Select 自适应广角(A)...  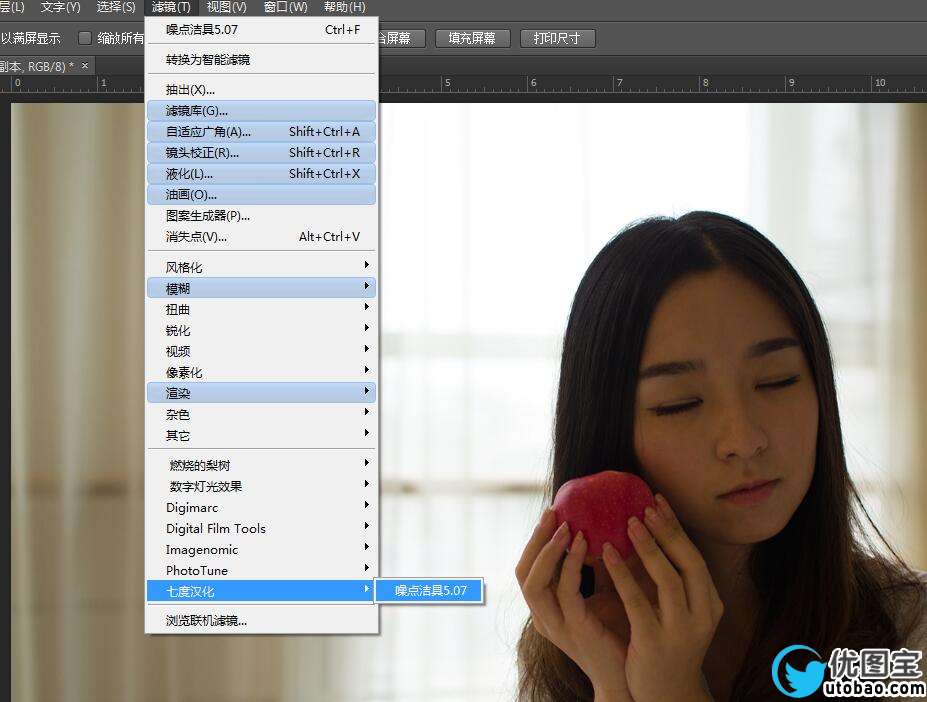(261, 132)
